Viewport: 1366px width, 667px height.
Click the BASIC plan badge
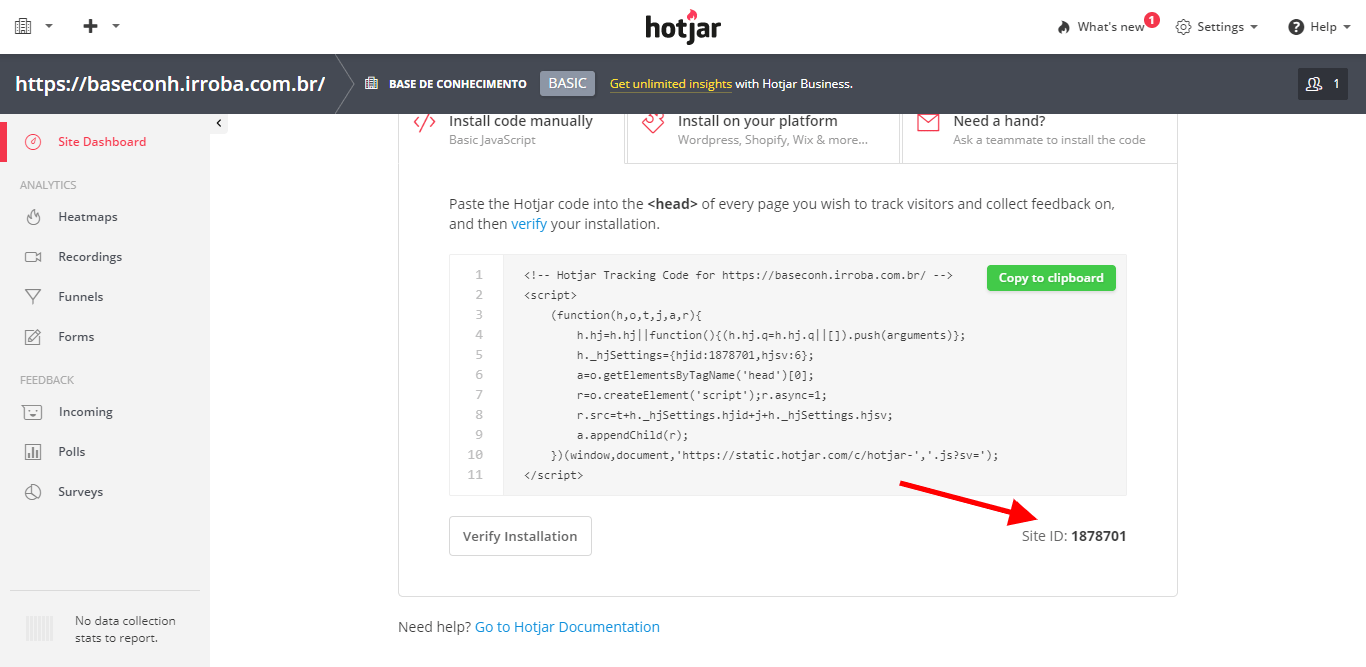click(567, 83)
